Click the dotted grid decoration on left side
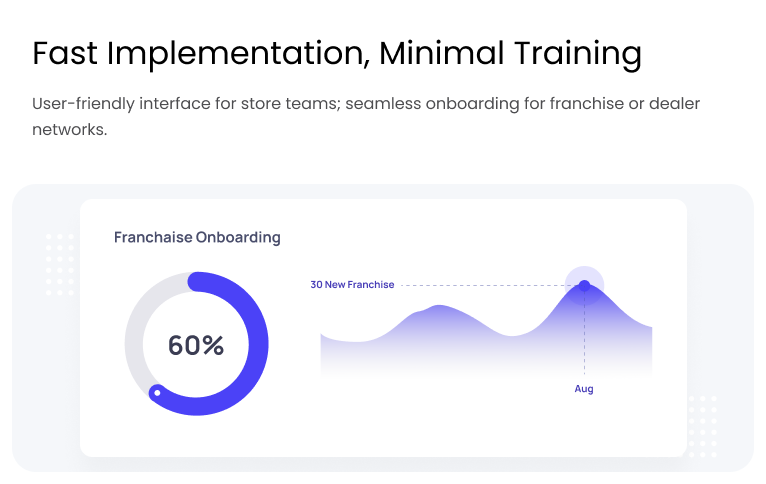This screenshot has width=766, height=484. (x=60, y=264)
